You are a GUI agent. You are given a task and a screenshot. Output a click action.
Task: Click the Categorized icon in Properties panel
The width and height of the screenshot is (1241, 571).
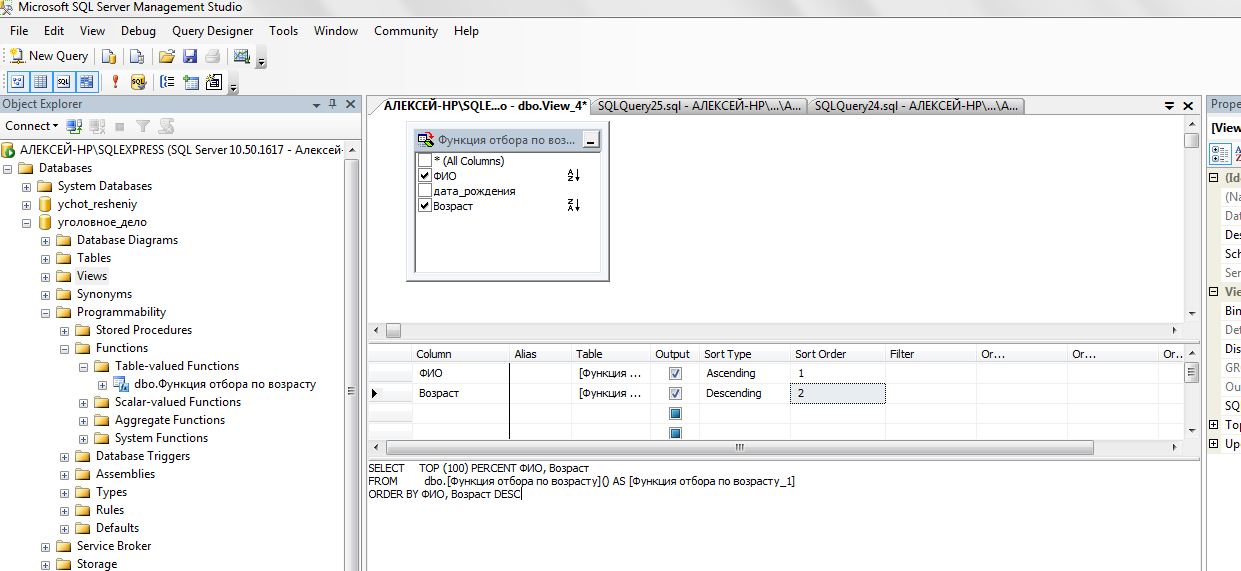point(1221,153)
